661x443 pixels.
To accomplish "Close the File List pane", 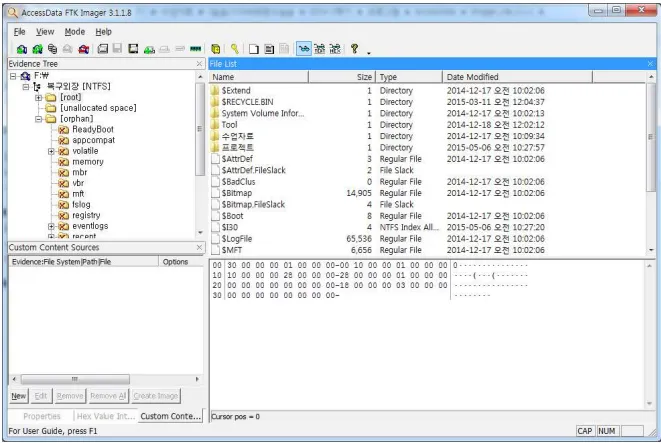I will [x=650, y=64].
